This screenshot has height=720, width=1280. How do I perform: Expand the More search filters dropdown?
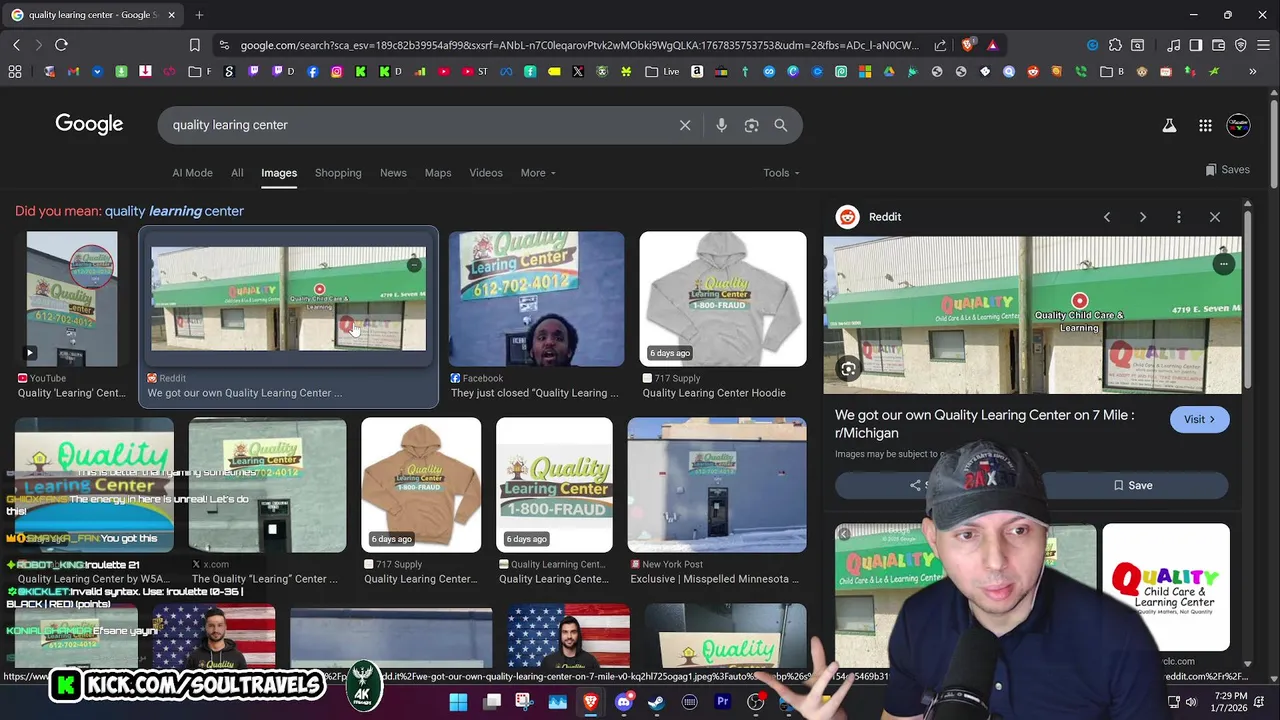(538, 173)
